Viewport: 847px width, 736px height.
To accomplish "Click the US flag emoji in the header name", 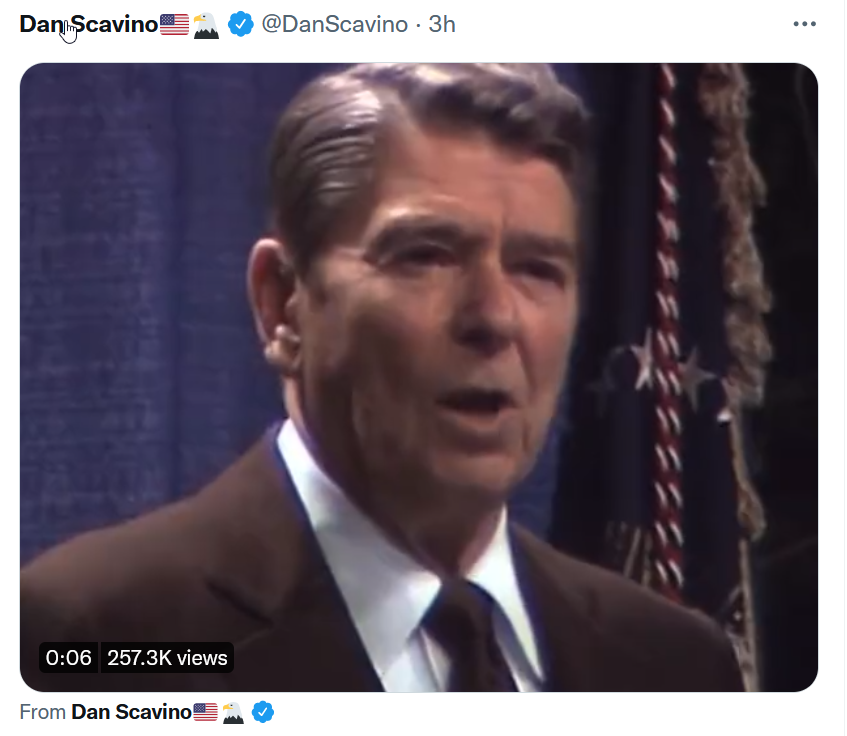I will pos(174,24).
